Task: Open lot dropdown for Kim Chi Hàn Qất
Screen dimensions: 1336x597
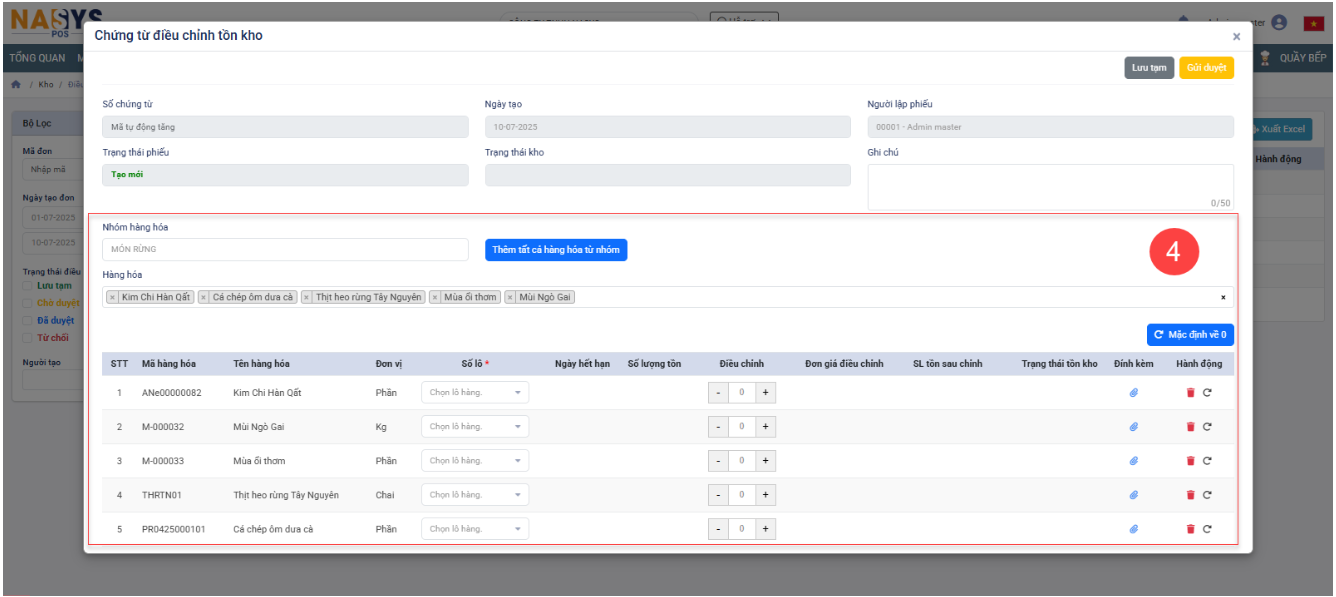Action: click(x=475, y=393)
